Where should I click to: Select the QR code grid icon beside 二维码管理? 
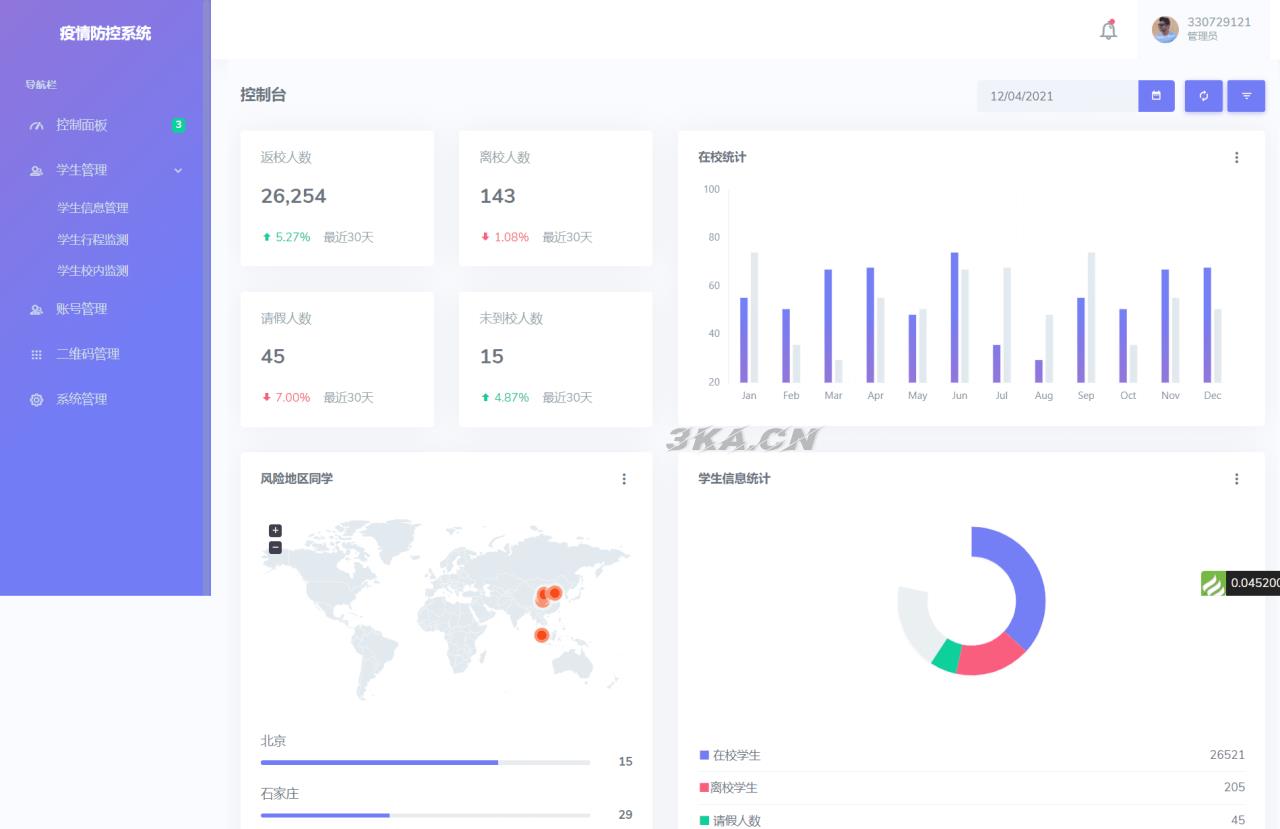[x=36, y=354]
